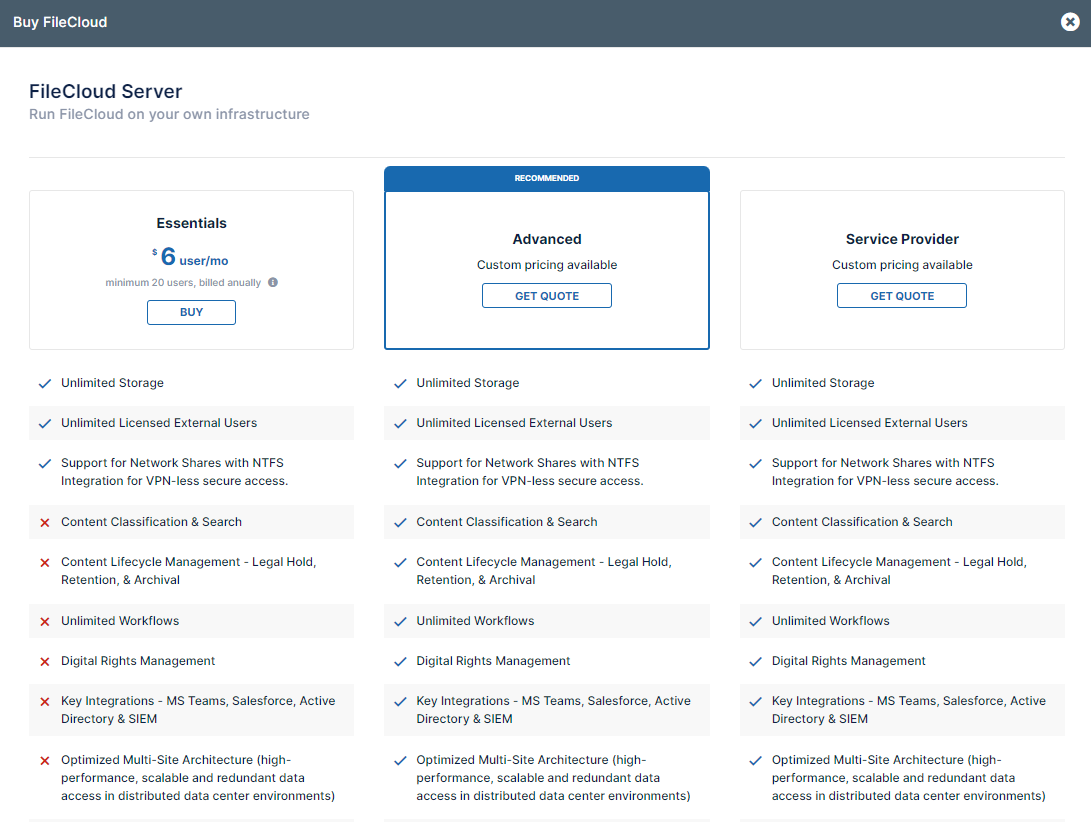Click red X by Essentials Key Integrations
The width and height of the screenshot is (1091, 822).
[x=45, y=702]
